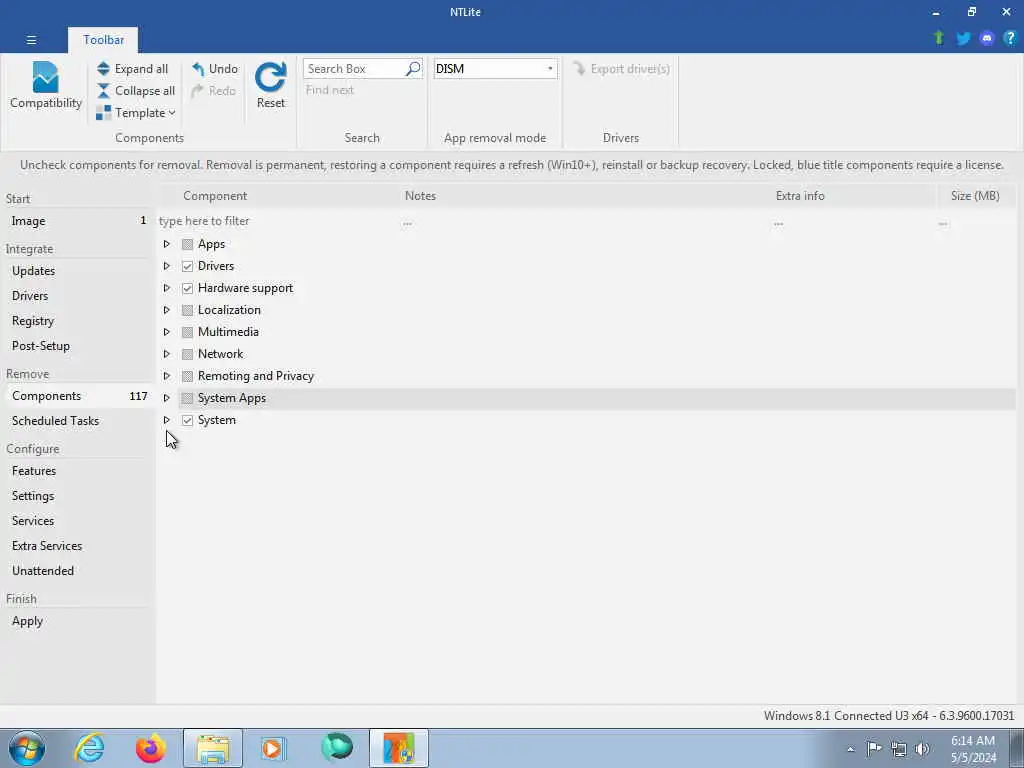Click Collapse all components

coord(136,91)
